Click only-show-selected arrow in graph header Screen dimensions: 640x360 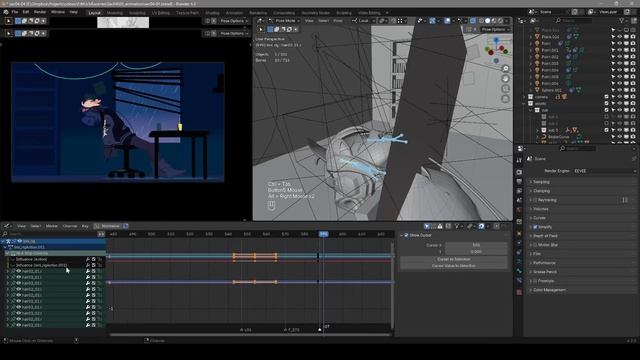pos(427,226)
